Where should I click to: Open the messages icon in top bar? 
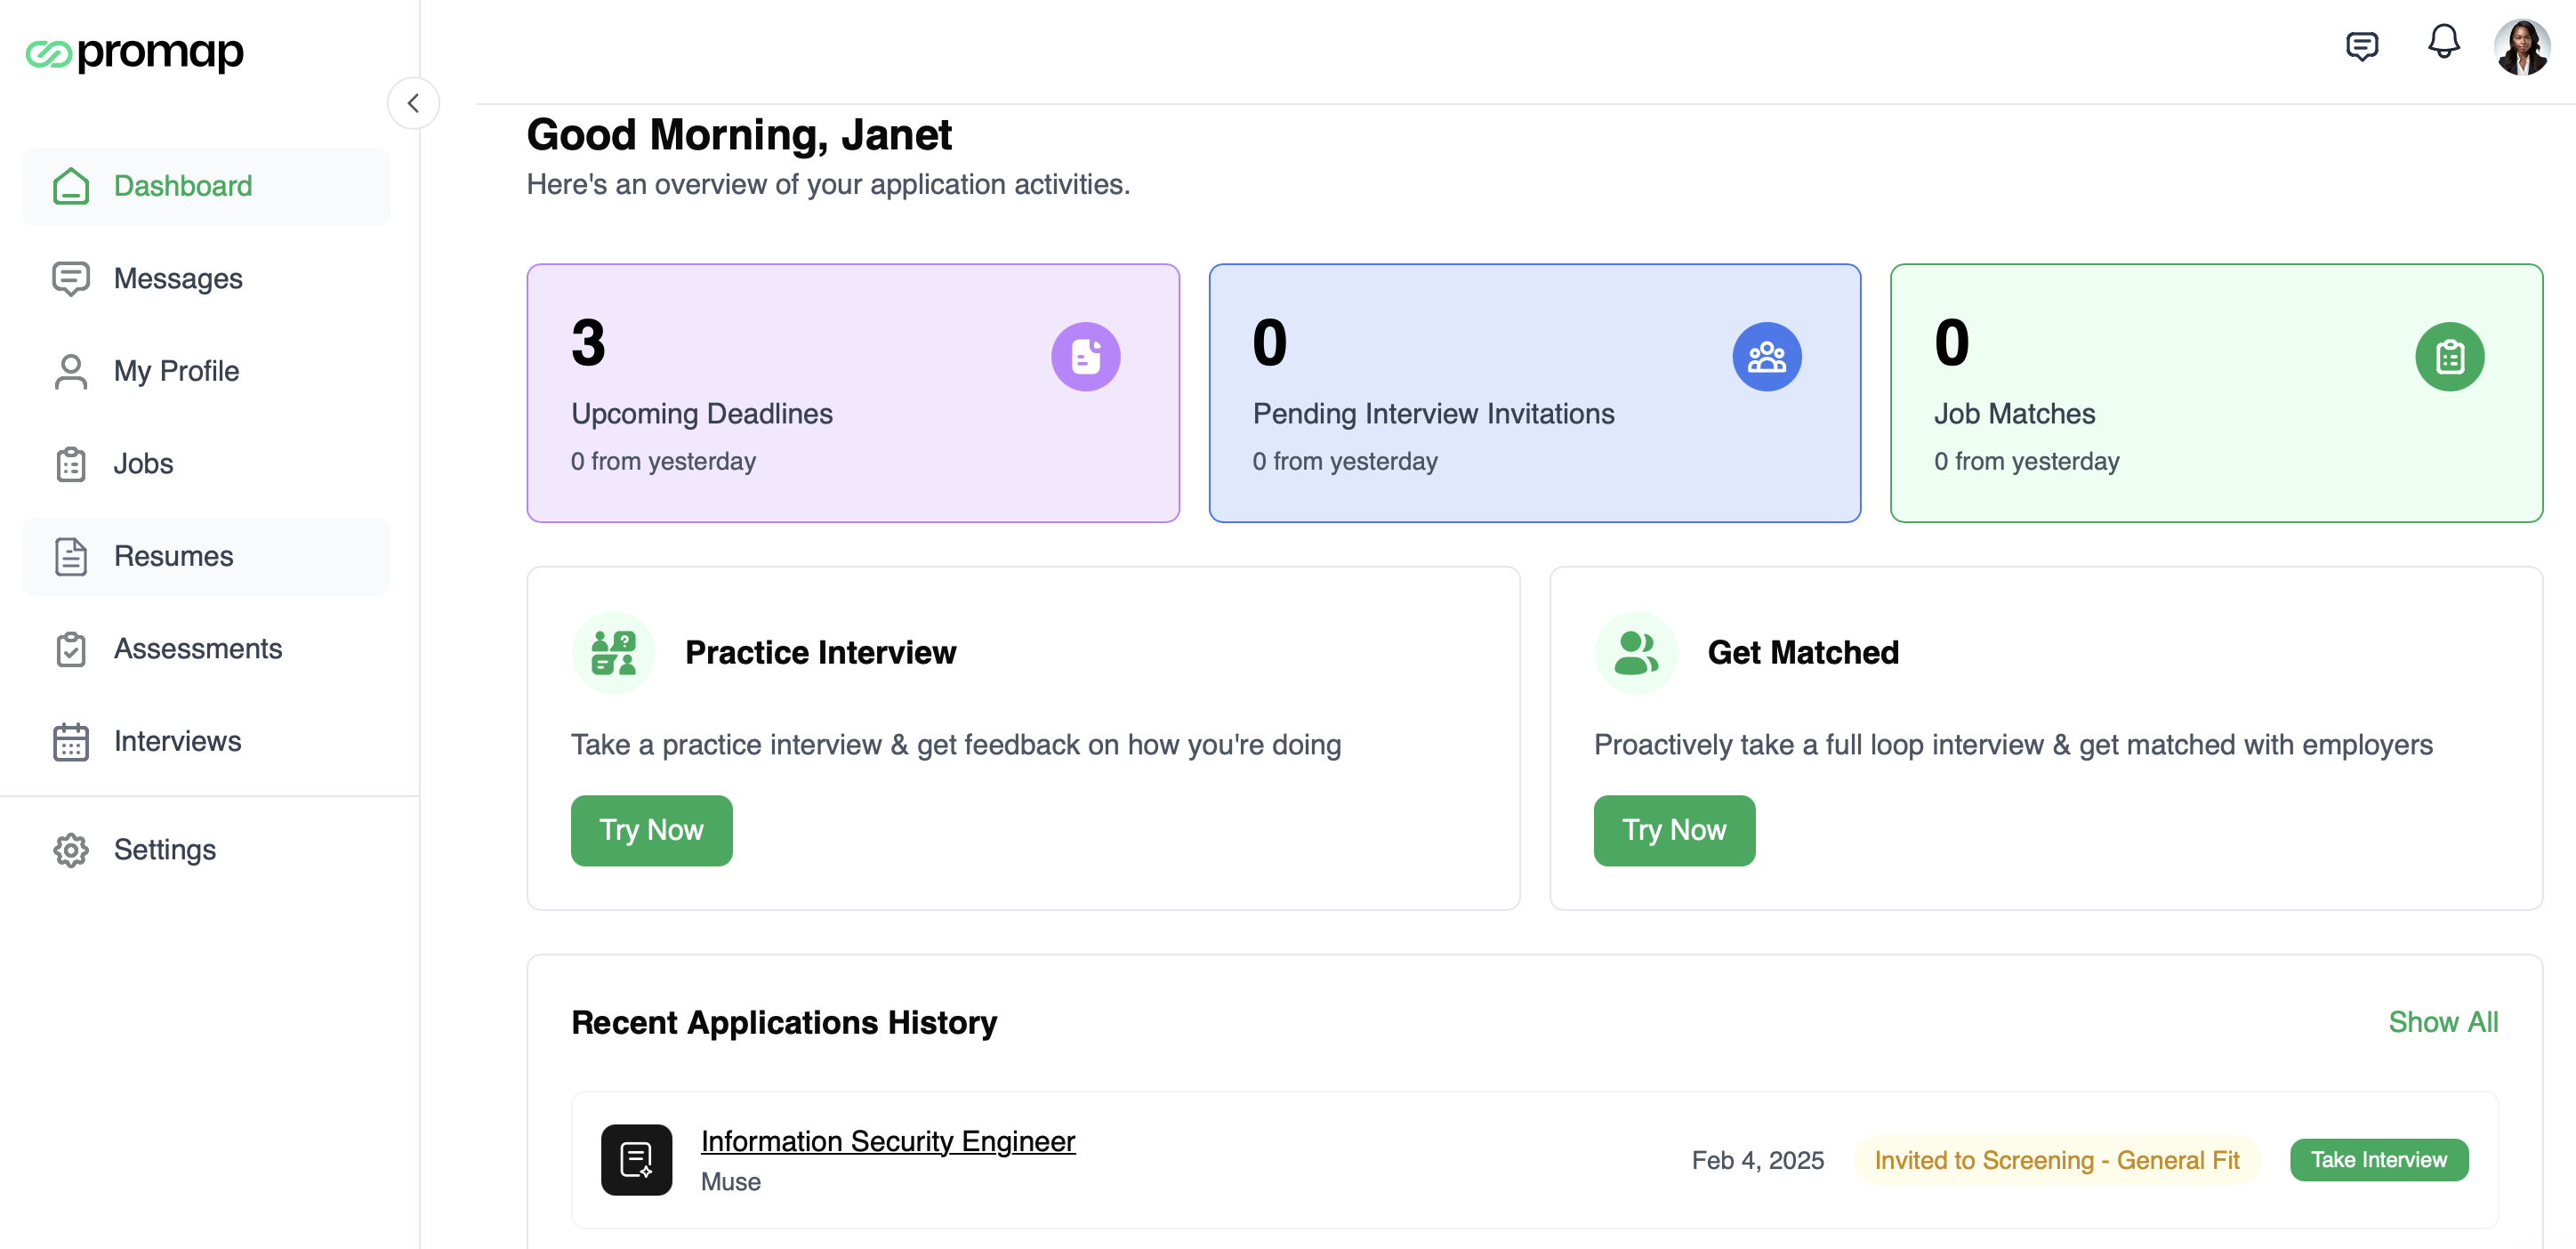coord(2362,46)
